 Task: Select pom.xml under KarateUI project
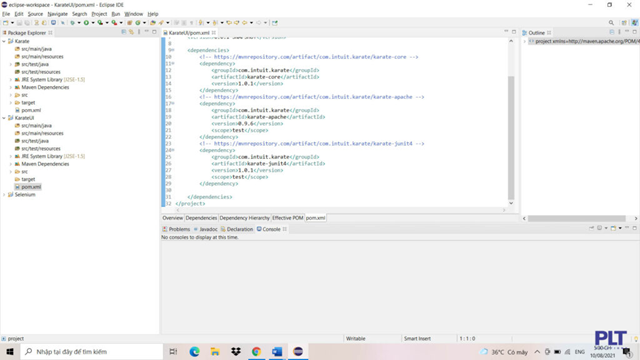pos(31,187)
